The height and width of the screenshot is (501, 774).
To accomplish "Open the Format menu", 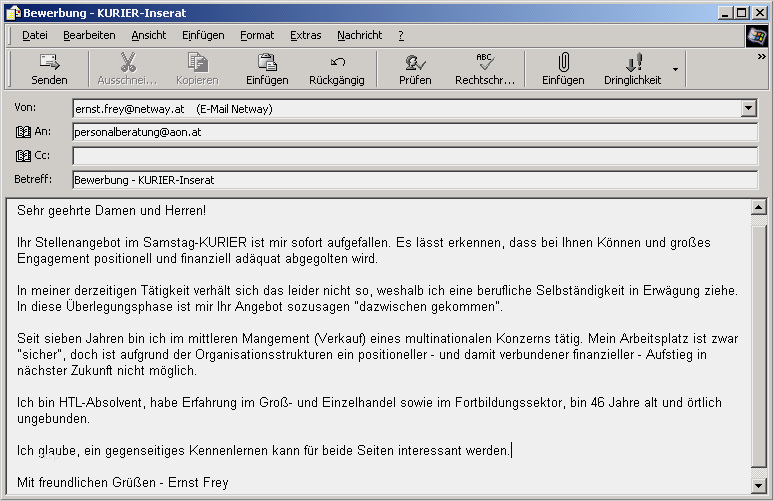I will point(257,35).
